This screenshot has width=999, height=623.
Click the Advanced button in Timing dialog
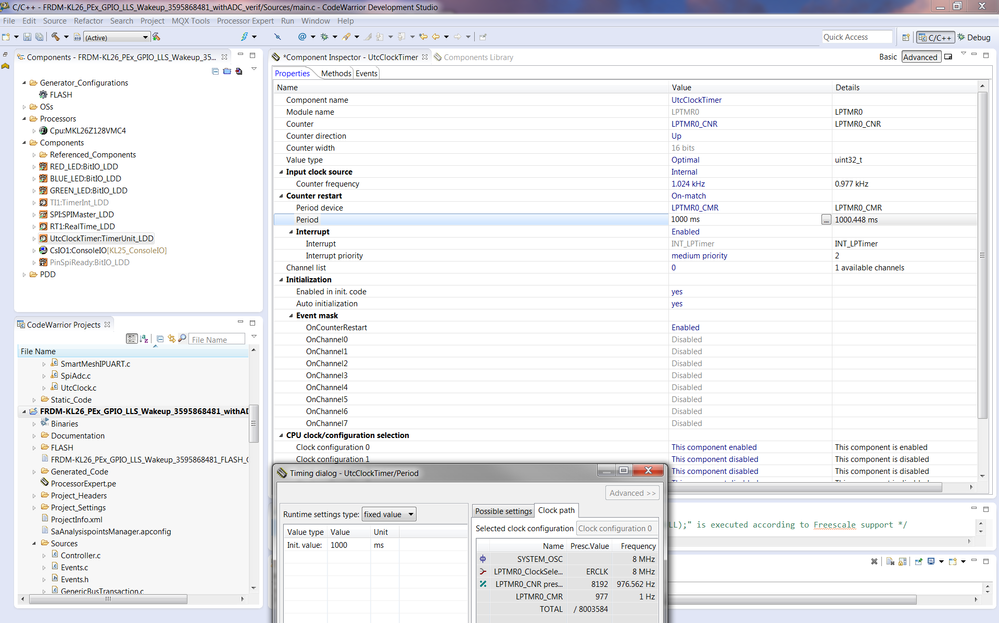(x=630, y=493)
